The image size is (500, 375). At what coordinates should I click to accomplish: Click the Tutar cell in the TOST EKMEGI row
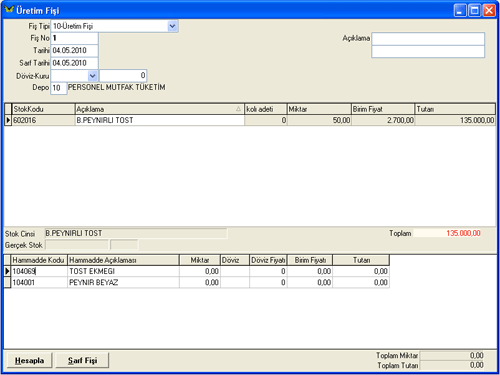click(x=361, y=271)
